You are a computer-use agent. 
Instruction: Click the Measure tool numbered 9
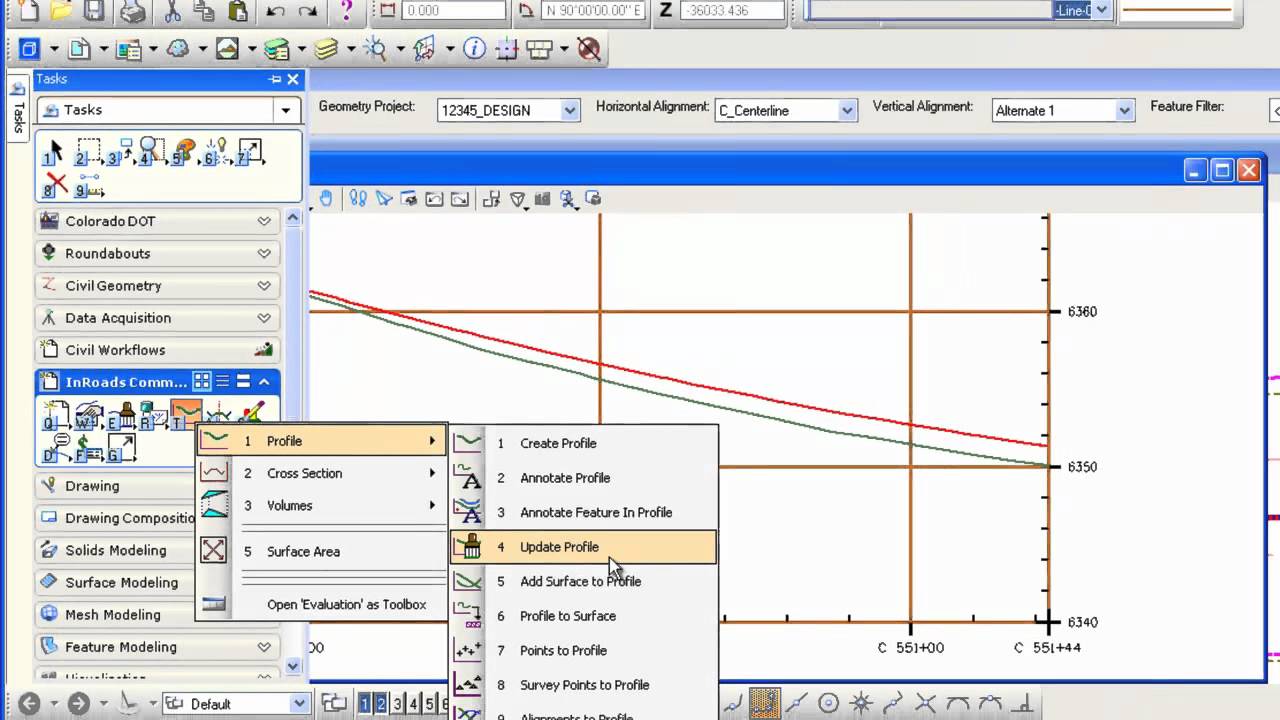(89, 185)
